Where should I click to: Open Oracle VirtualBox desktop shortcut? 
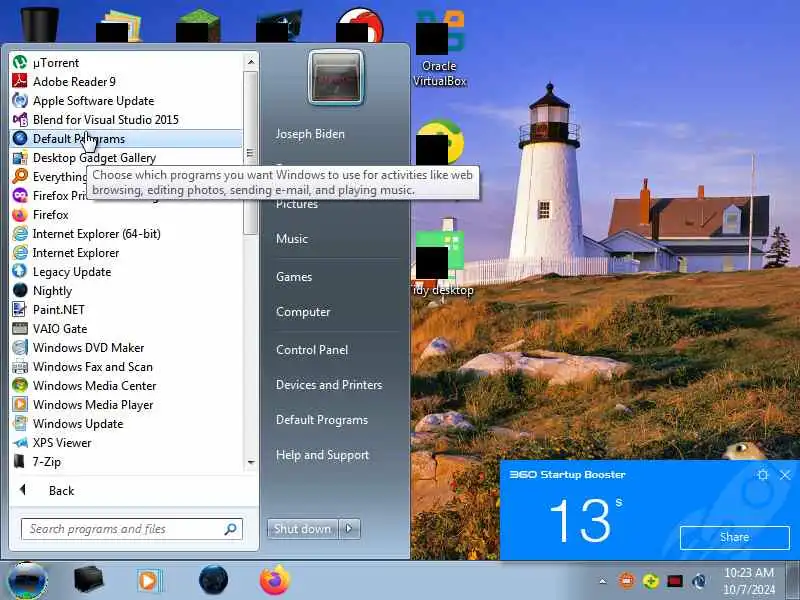pyautogui.click(x=439, y=48)
